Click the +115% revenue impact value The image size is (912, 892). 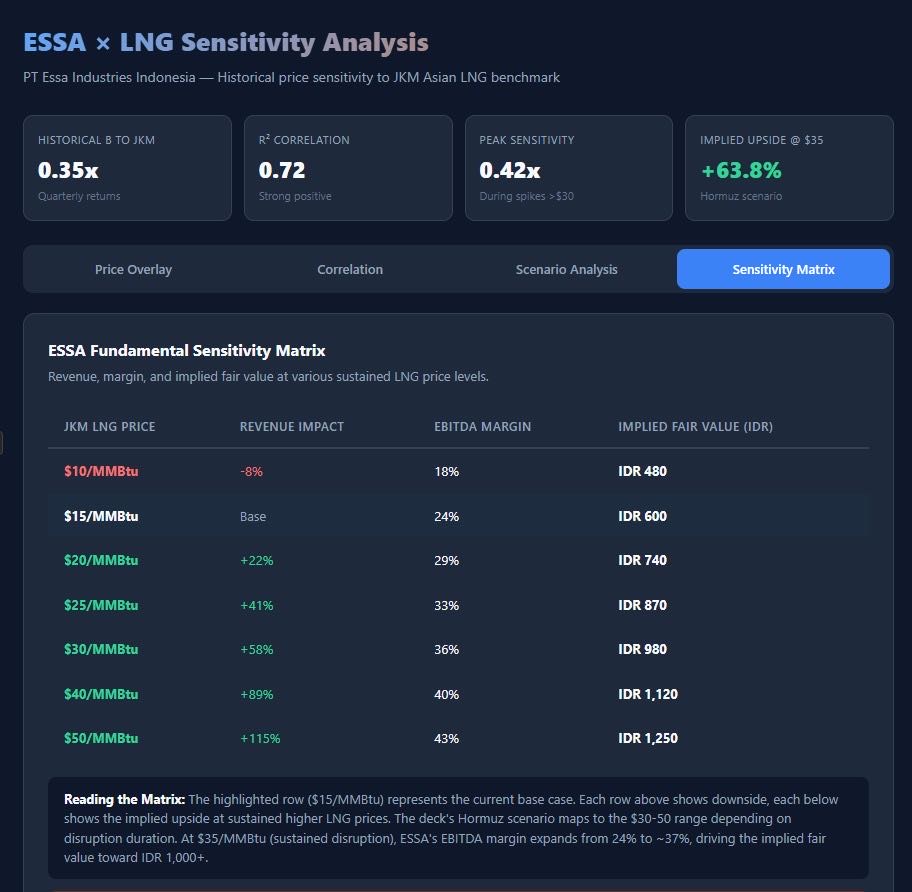click(x=260, y=738)
